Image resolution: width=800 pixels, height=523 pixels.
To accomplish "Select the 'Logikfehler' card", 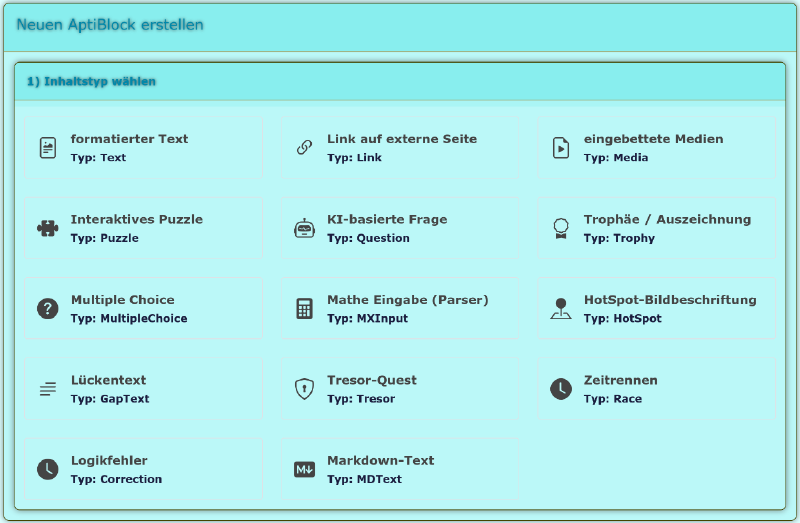I will tap(144, 469).
